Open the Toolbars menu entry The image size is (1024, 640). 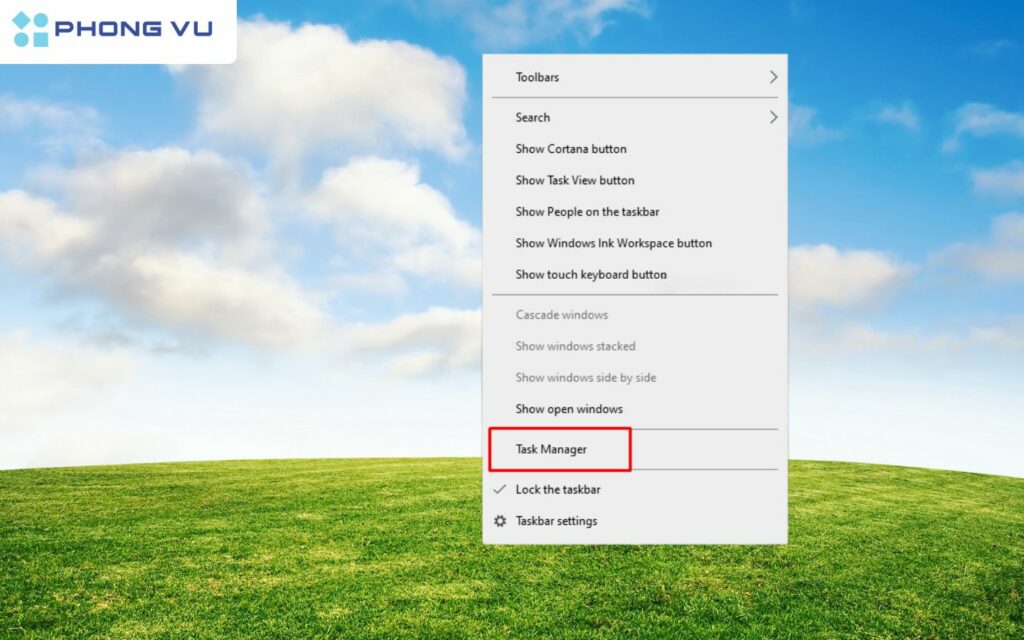(537, 77)
